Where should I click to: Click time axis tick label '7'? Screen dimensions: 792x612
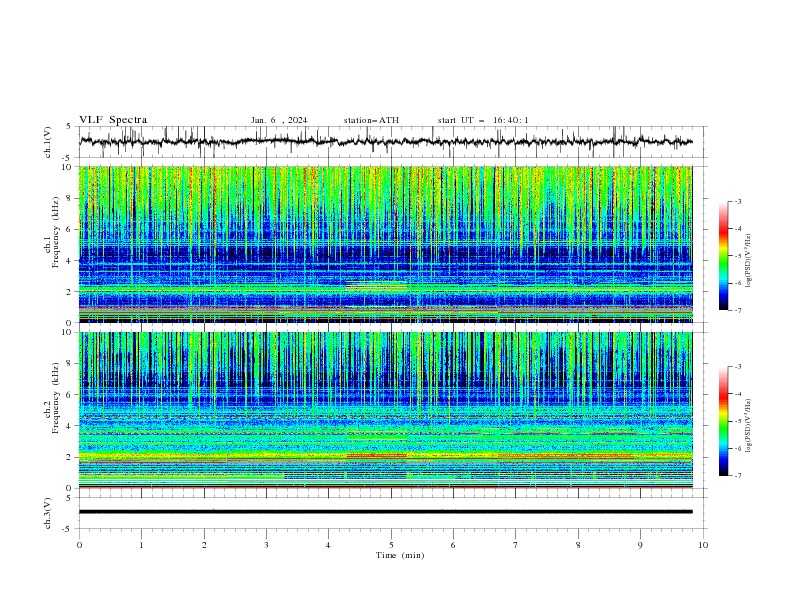coord(516,545)
